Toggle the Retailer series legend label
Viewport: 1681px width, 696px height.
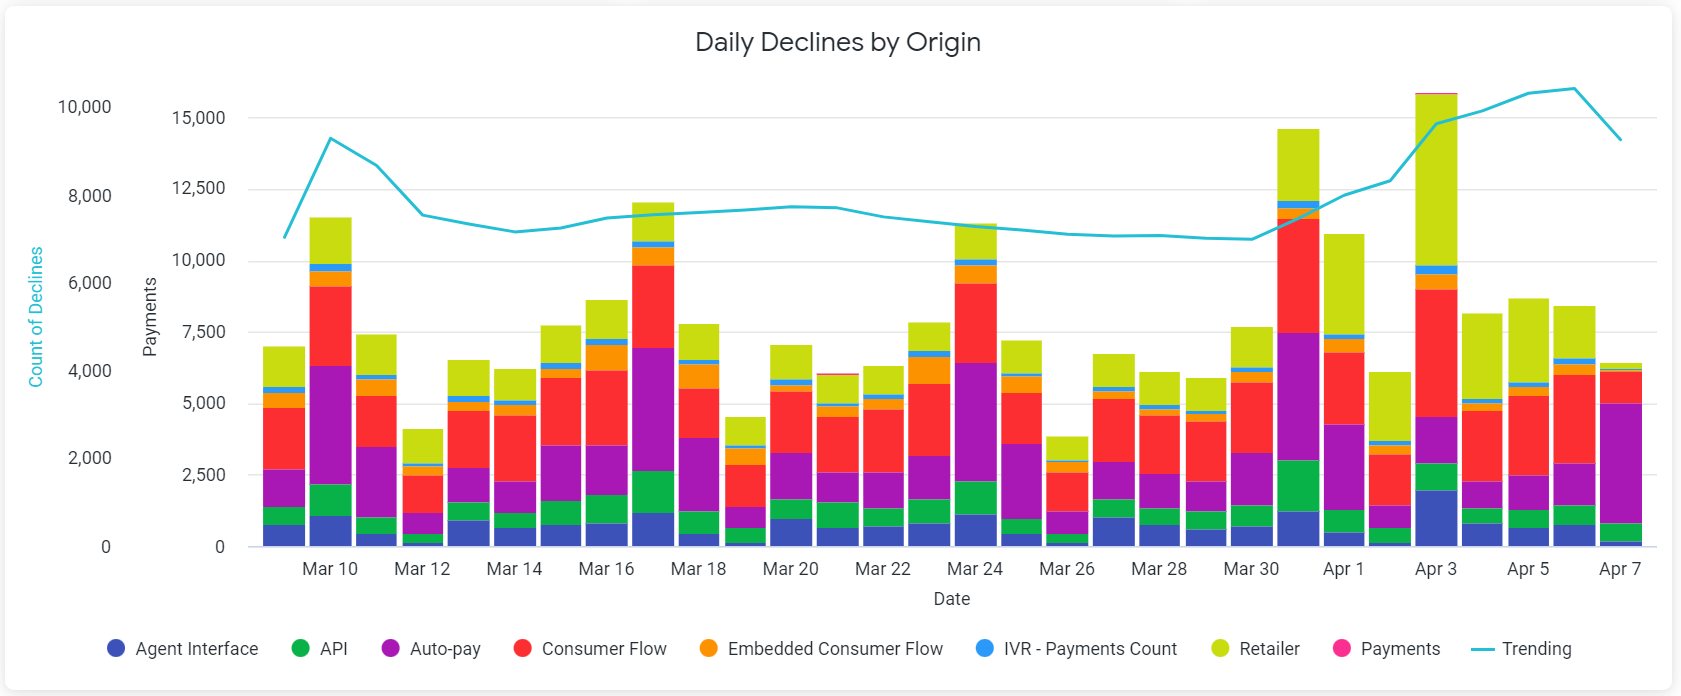[x=1269, y=649]
